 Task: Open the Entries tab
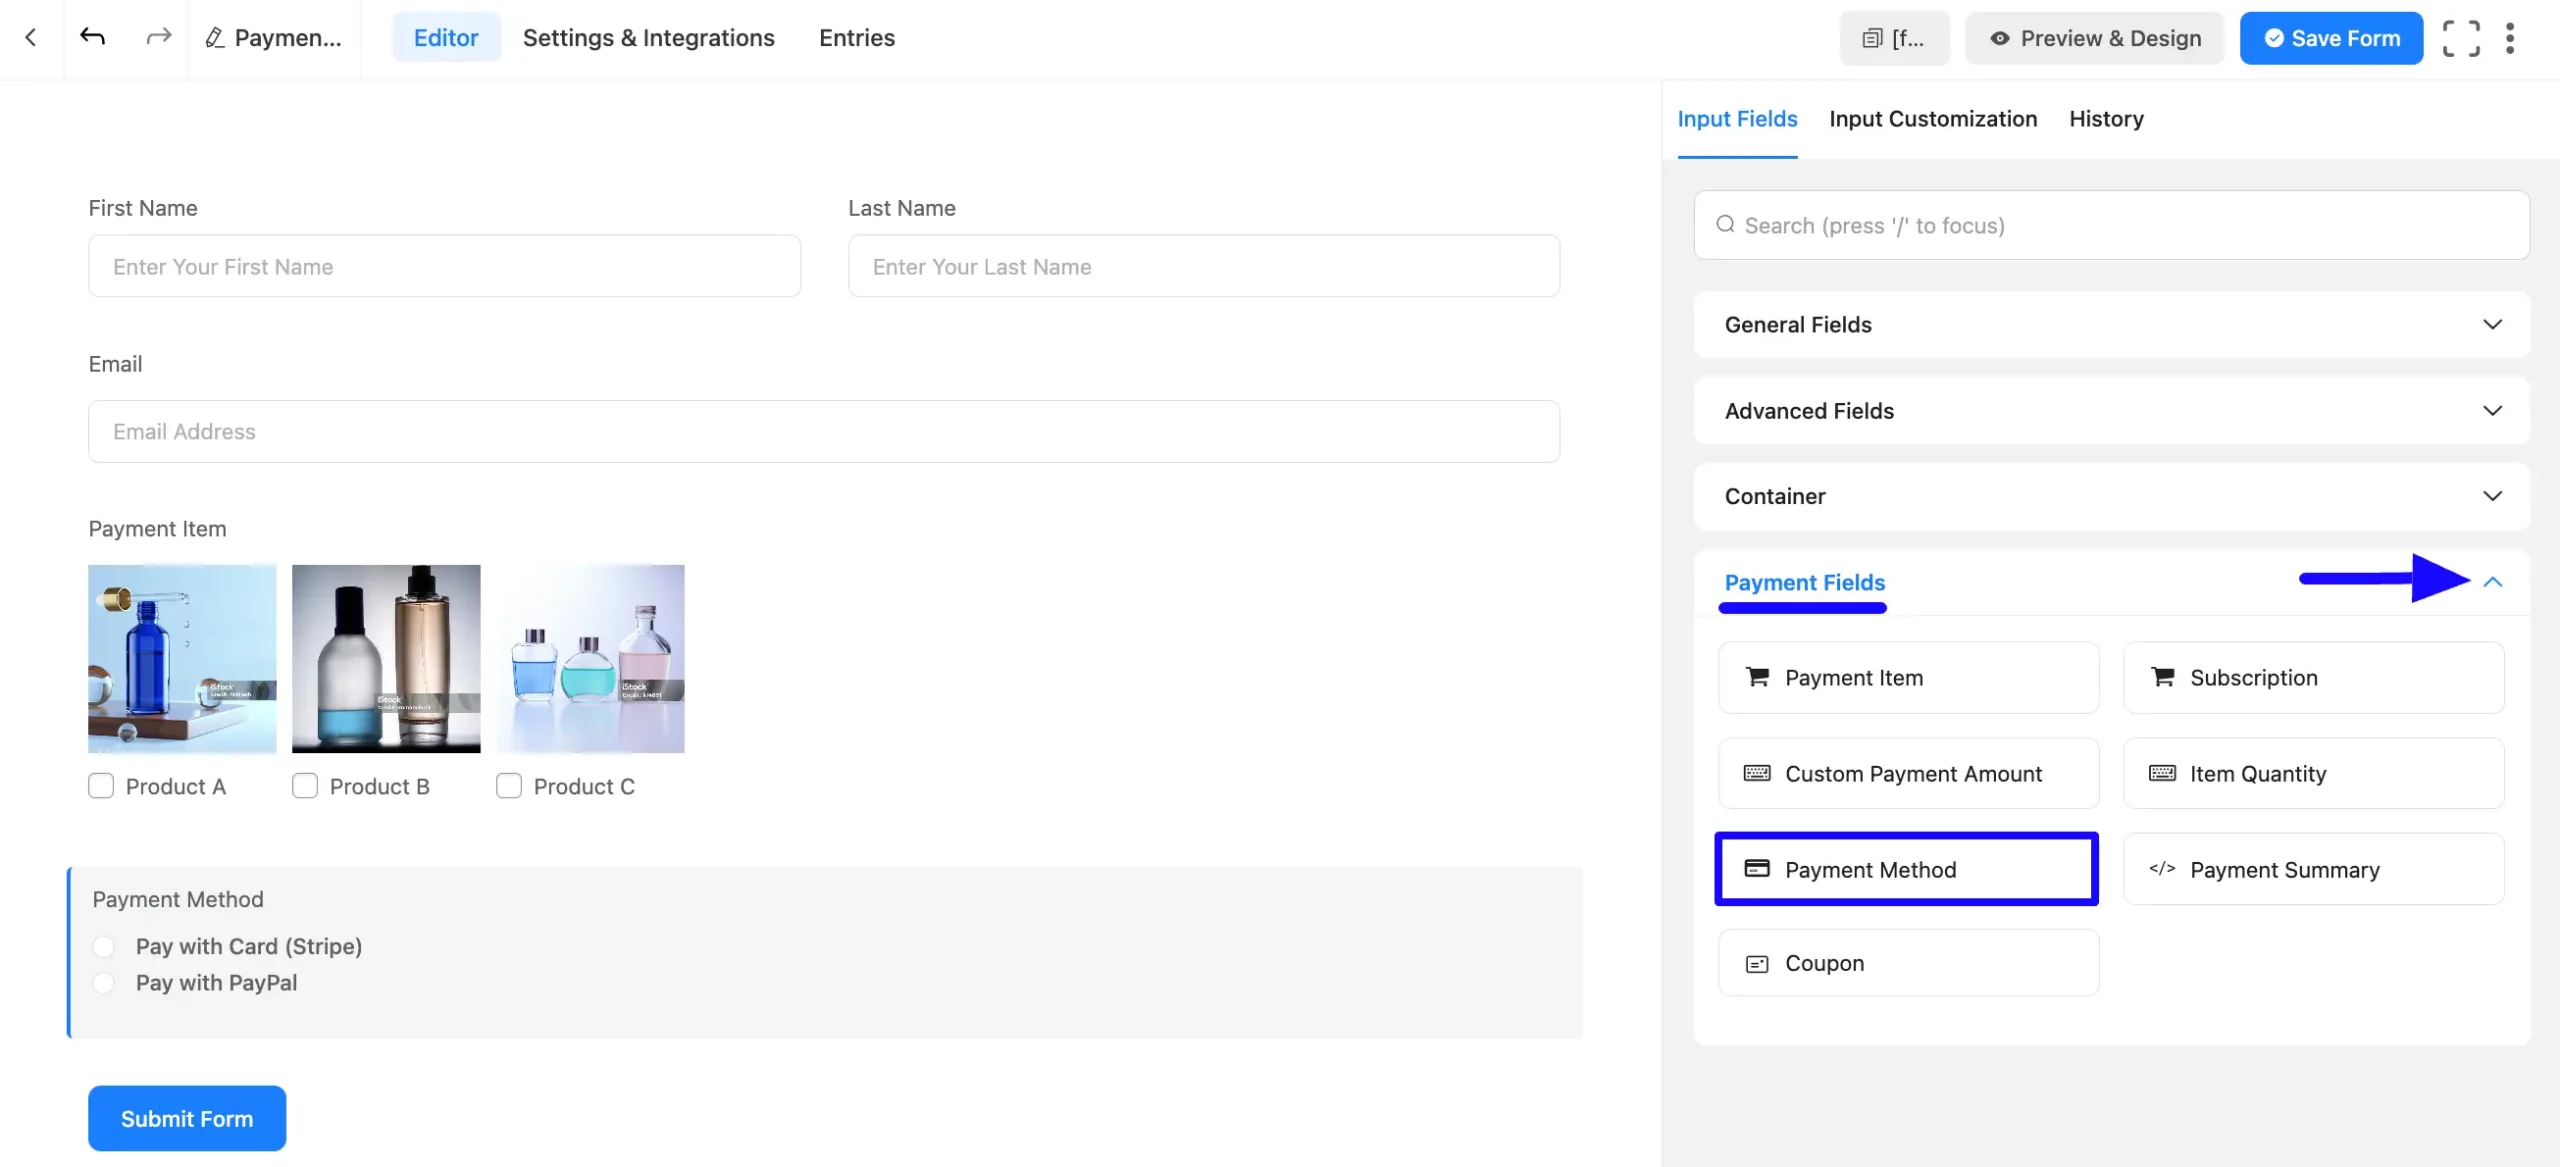pyautogui.click(x=857, y=38)
